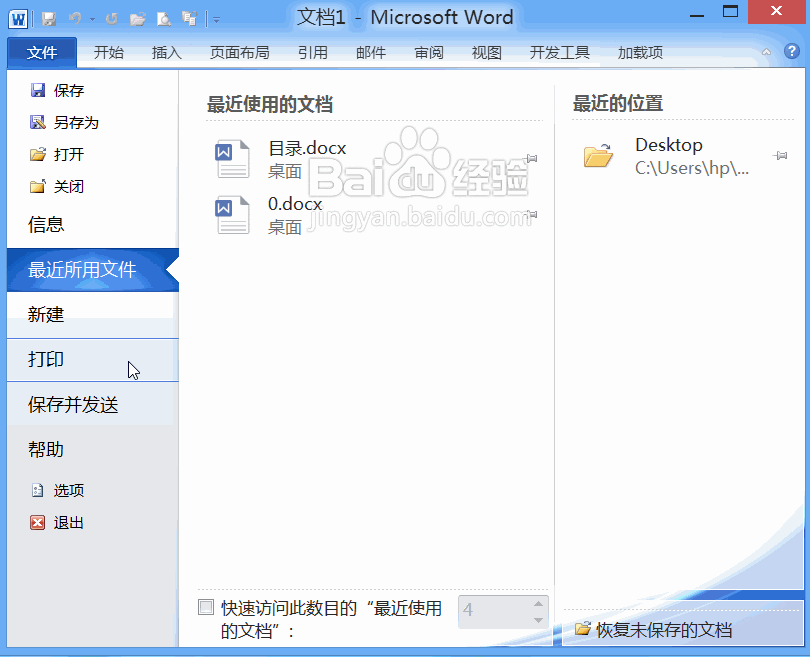Pin 目录.docx to the recent list
The height and width of the screenshot is (657, 810).
(x=531, y=159)
